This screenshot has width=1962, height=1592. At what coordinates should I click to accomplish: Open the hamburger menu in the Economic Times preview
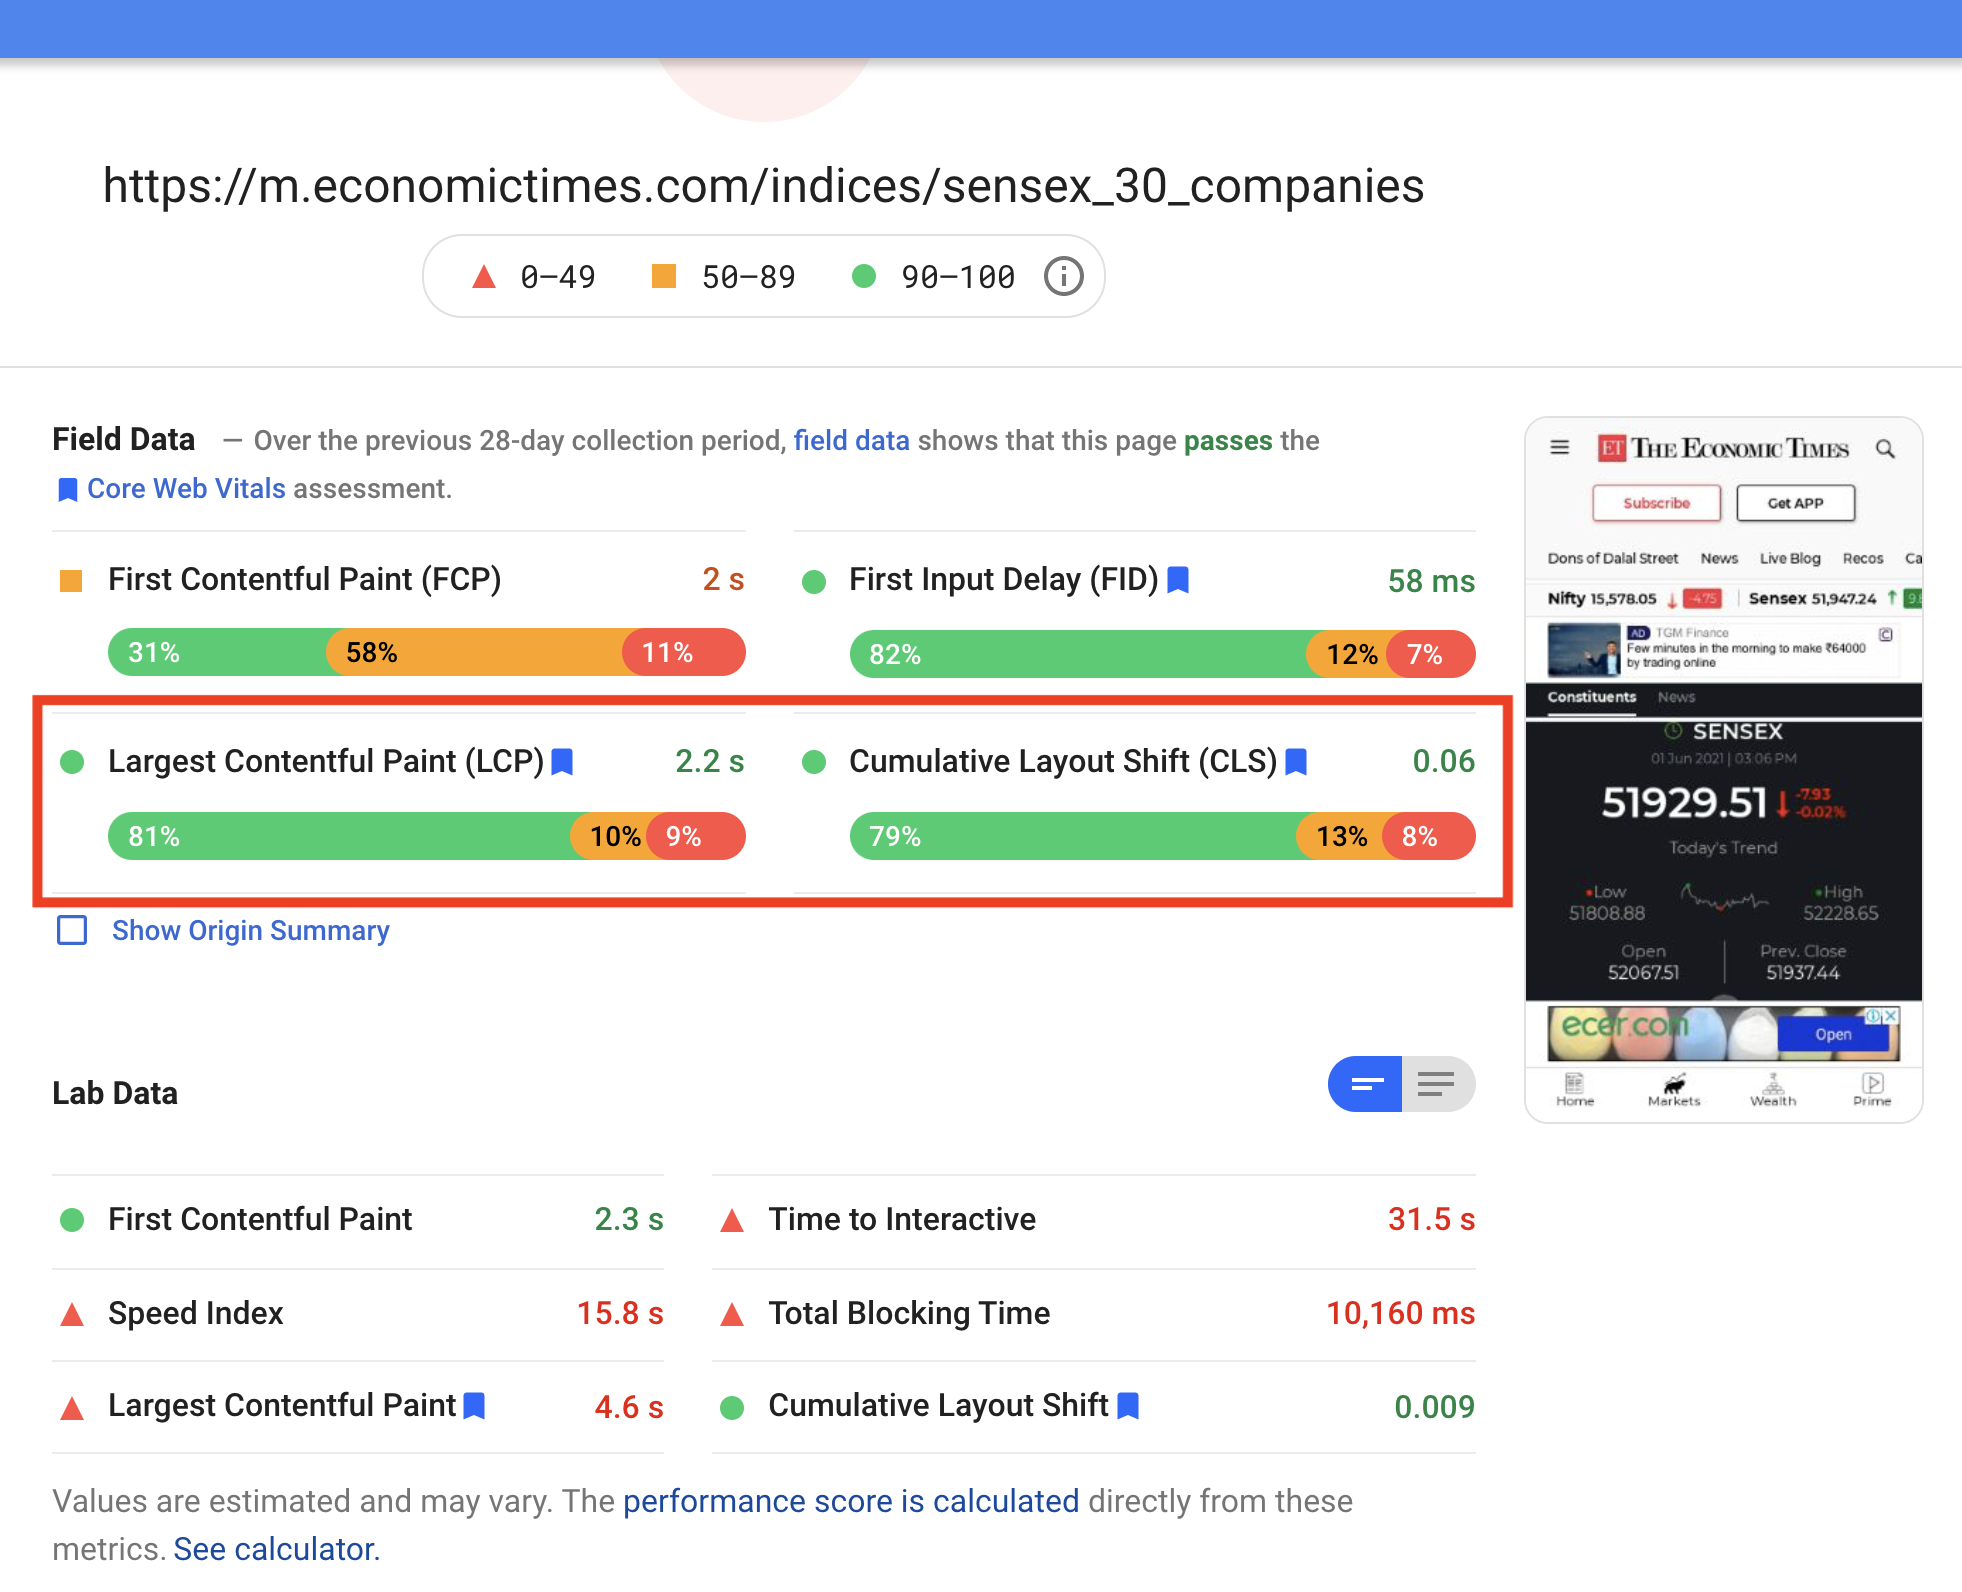(1560, 448)
